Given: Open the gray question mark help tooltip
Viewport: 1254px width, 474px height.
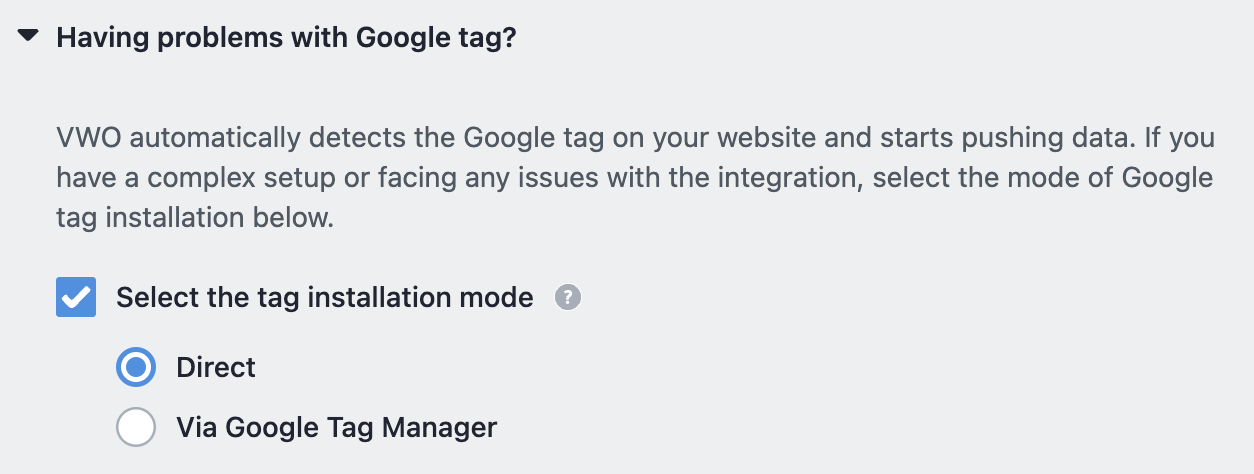Looking at the screenshot, I should coord(568,297).
